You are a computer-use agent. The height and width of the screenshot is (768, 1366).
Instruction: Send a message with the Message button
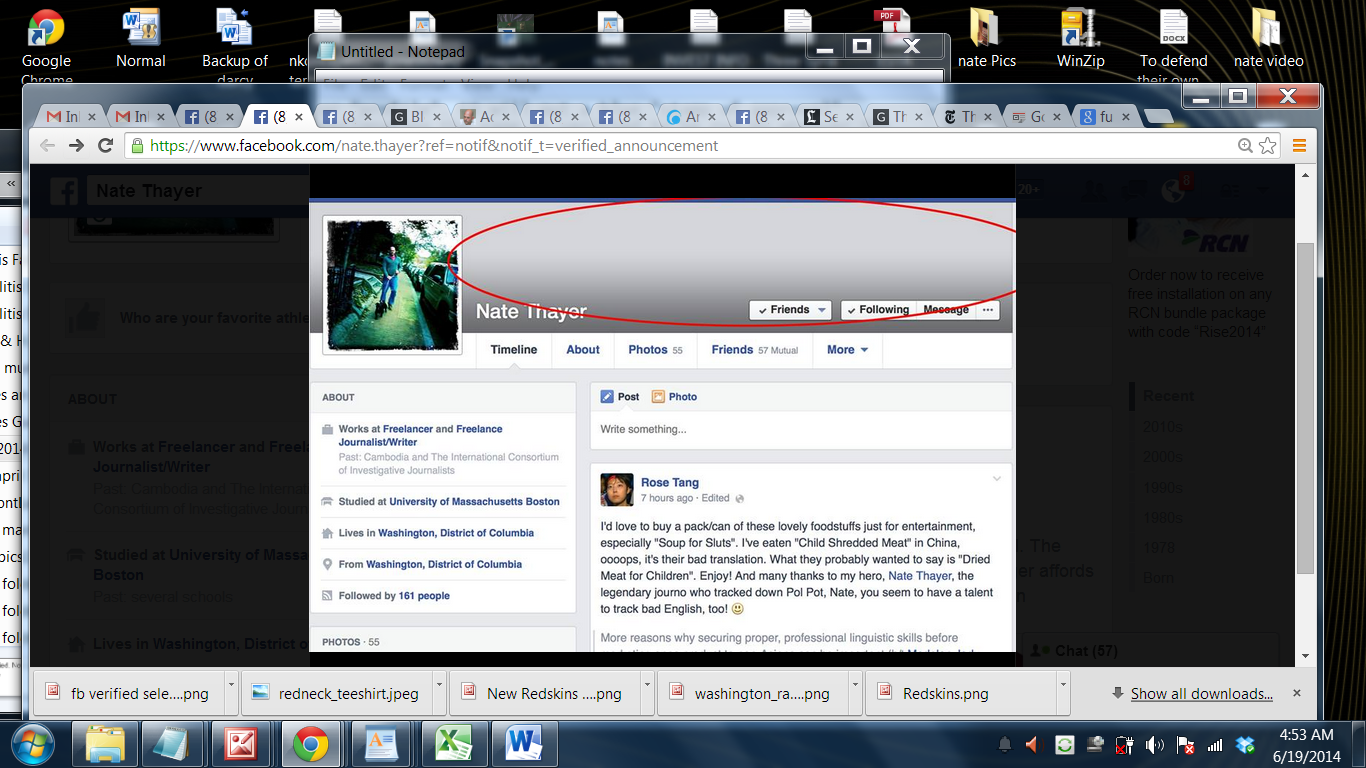[945, 310]
